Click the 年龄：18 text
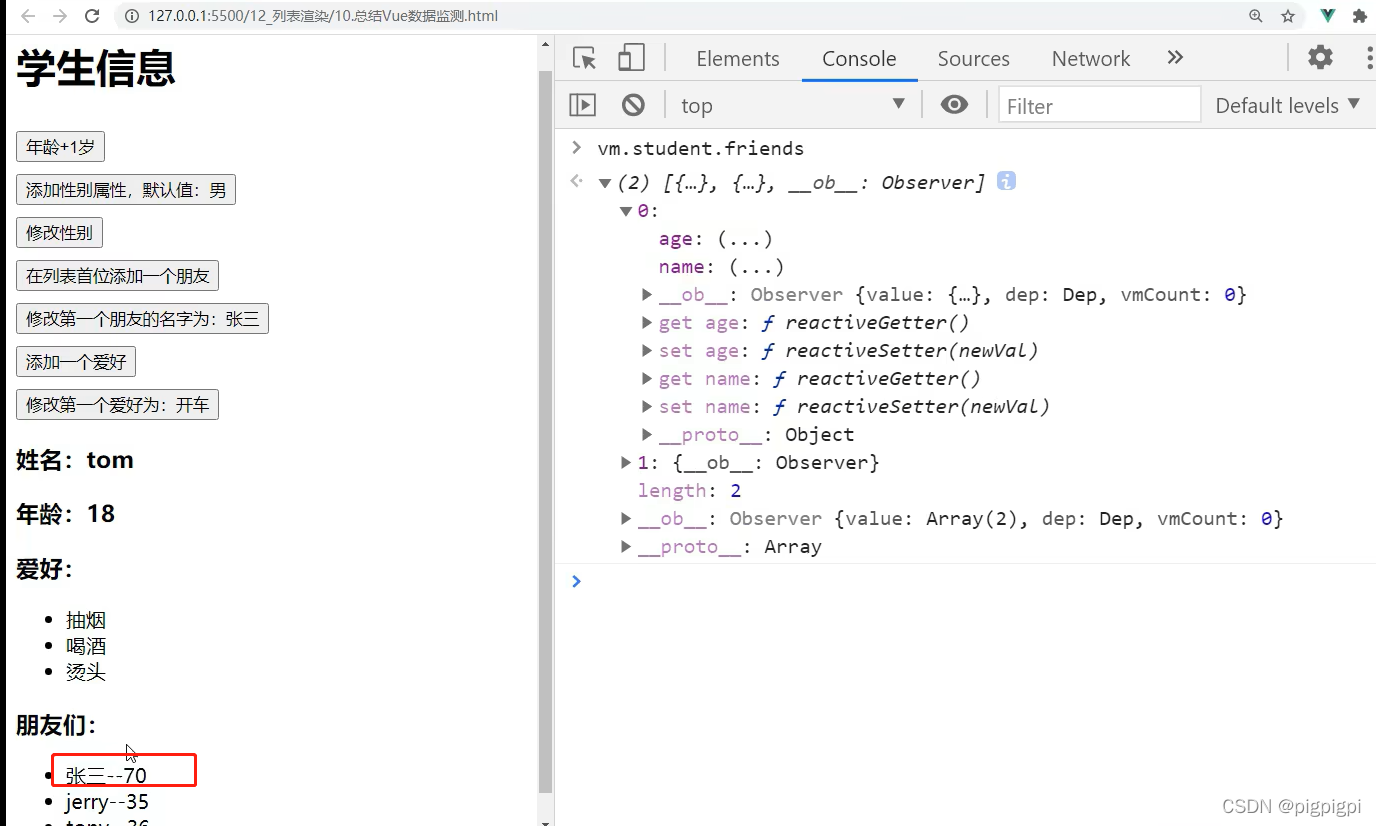 (66, 514)
